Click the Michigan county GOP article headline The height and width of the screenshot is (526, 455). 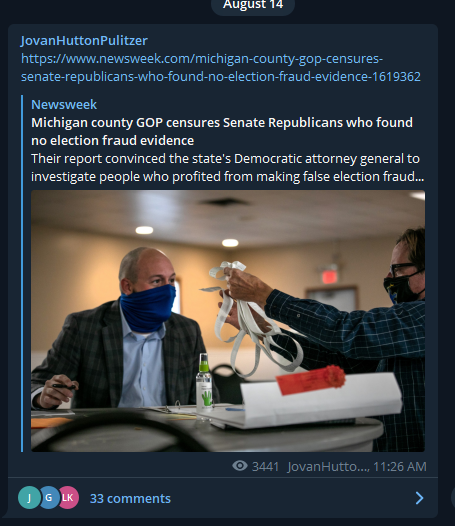click(x=222, y=132)
